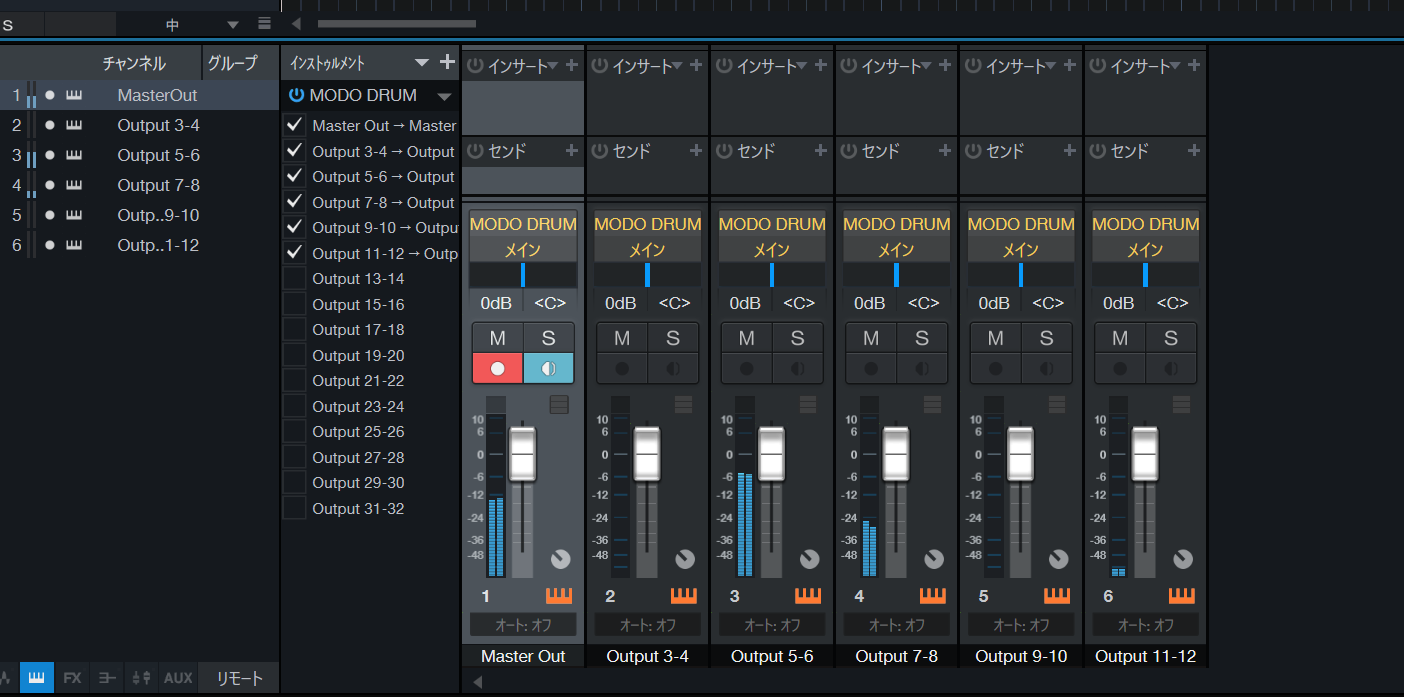Add a send to the Output 7-8 channel
1404x697 pixels.
point(945,151)
